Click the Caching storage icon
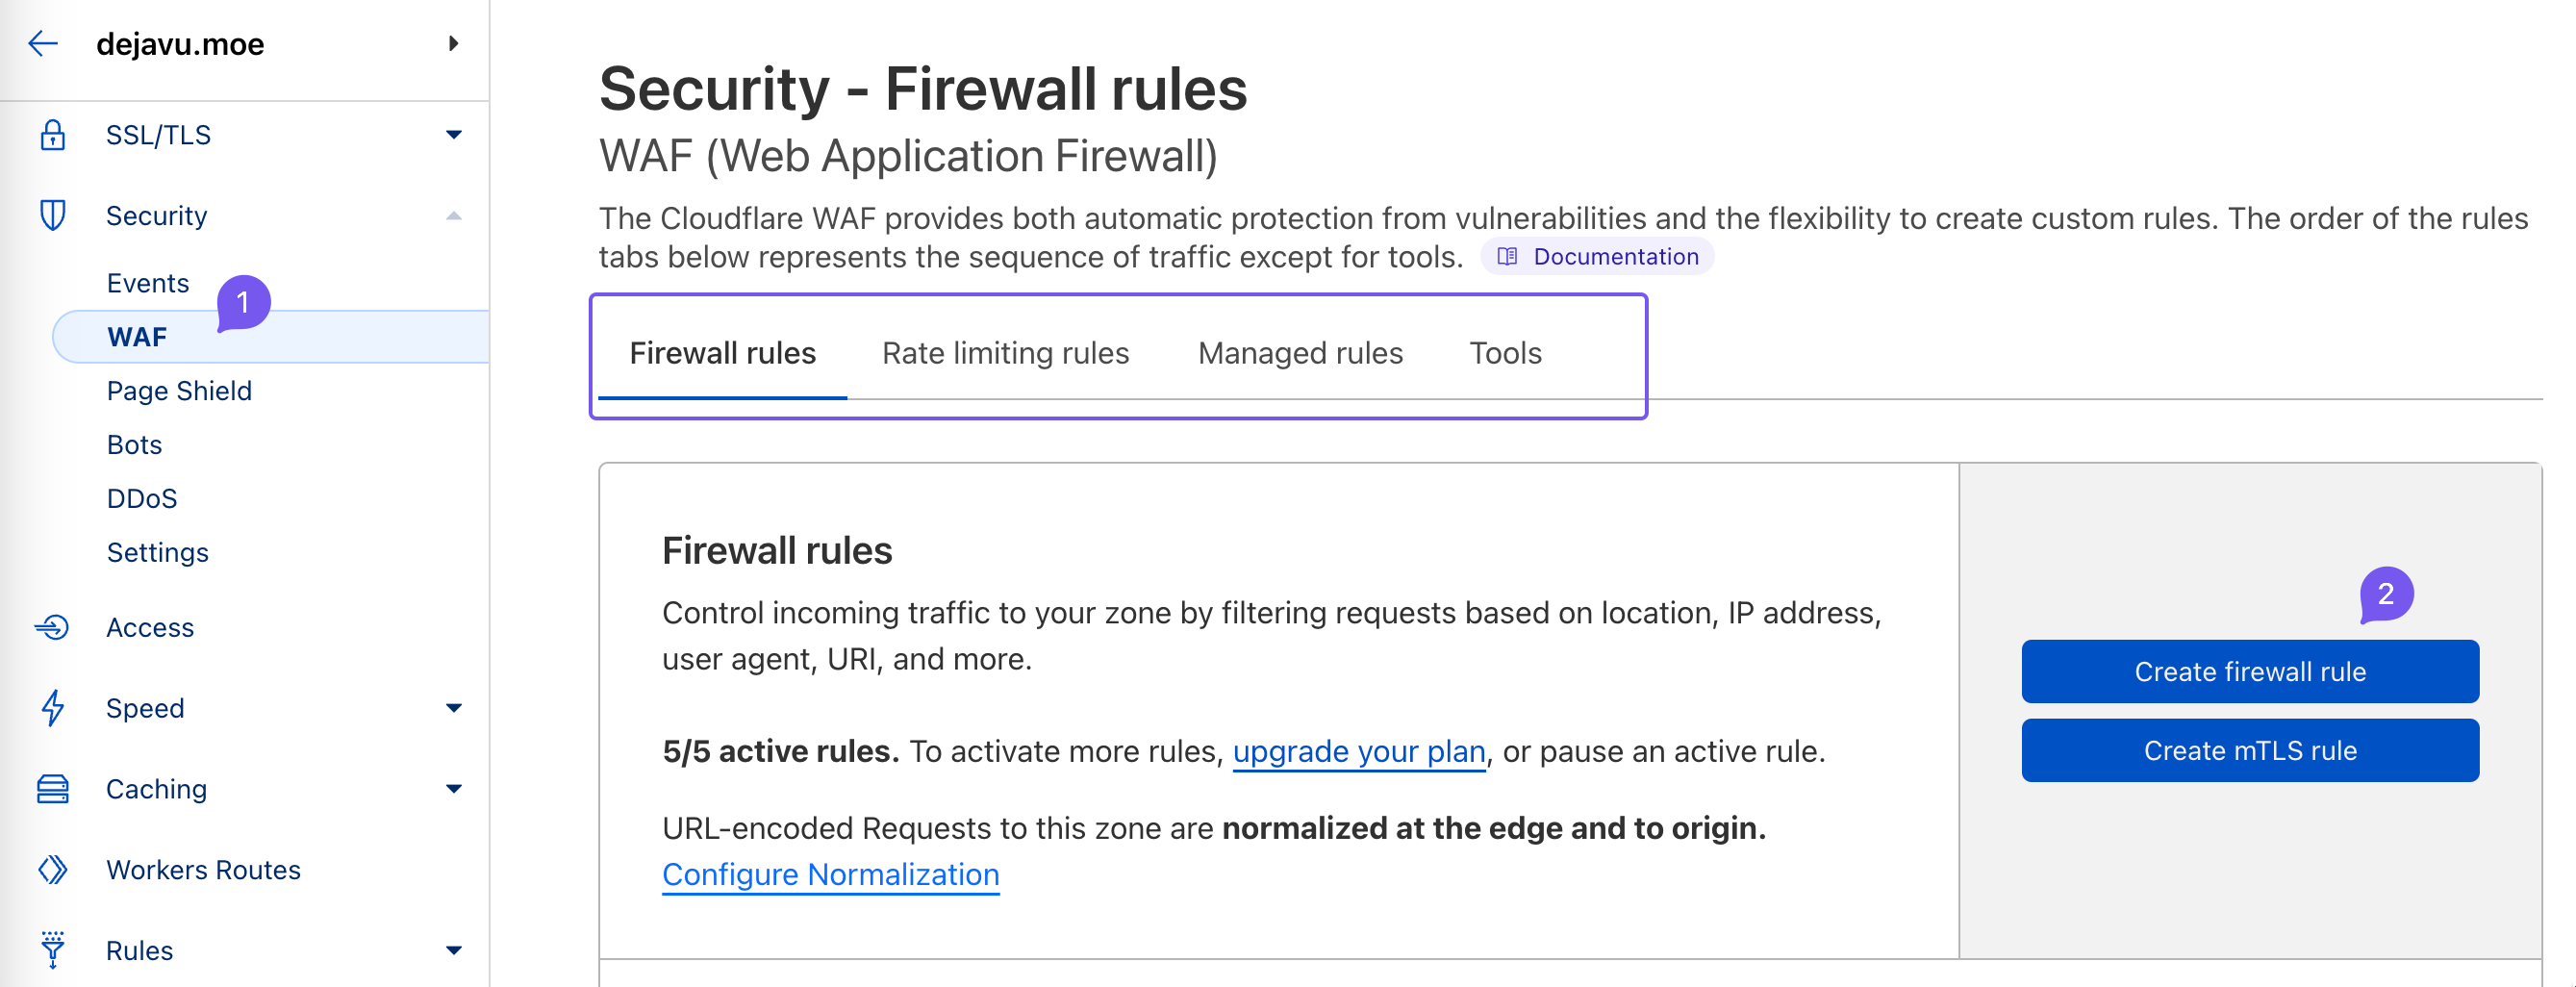Image resolution: width=2576 pixels, height=987 pixels. coord(53,789)
